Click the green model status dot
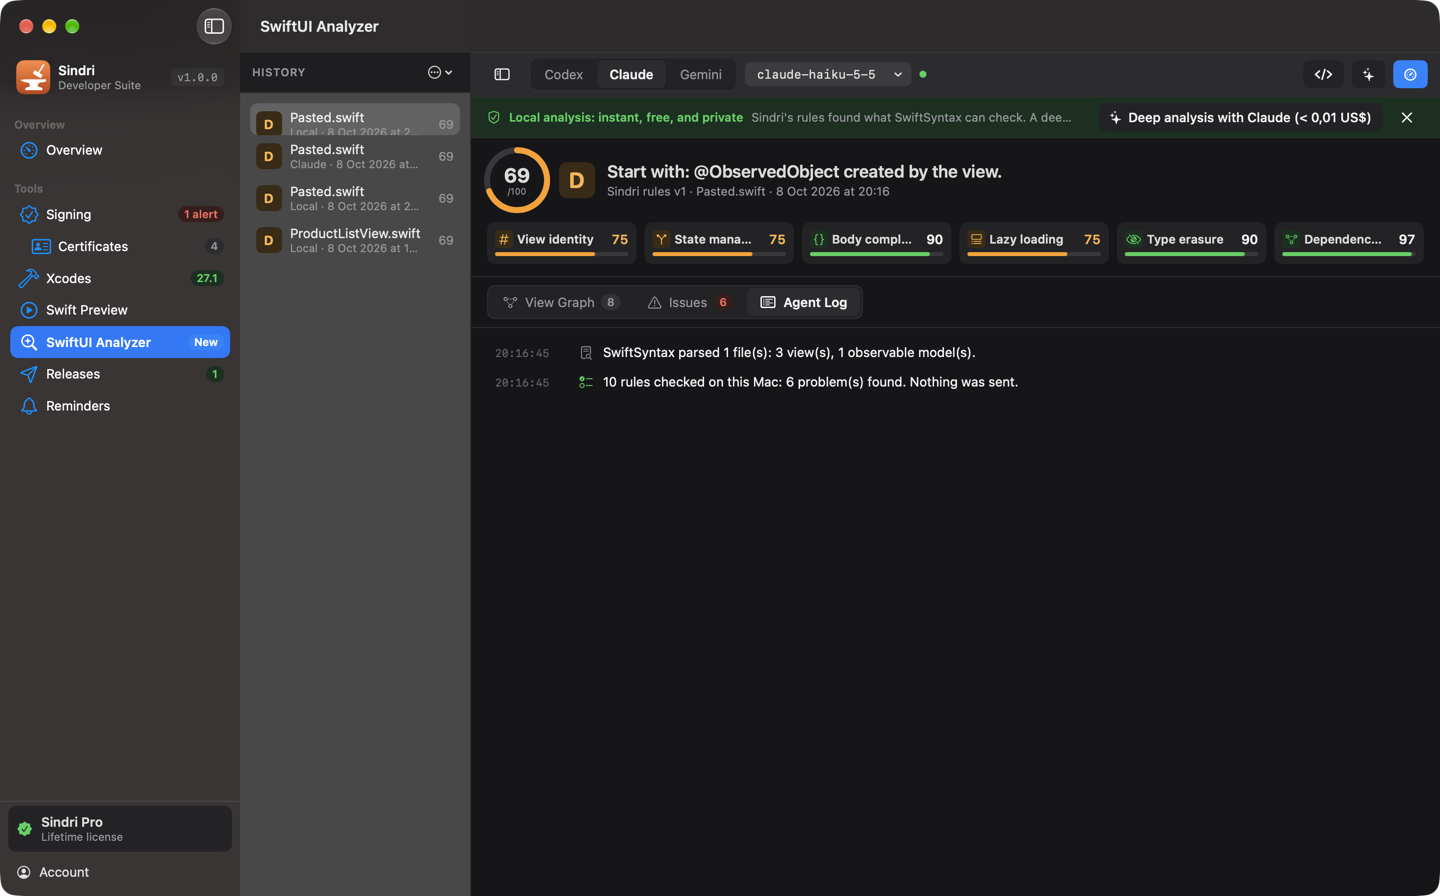1440x896 pixels. pos(923,74)
